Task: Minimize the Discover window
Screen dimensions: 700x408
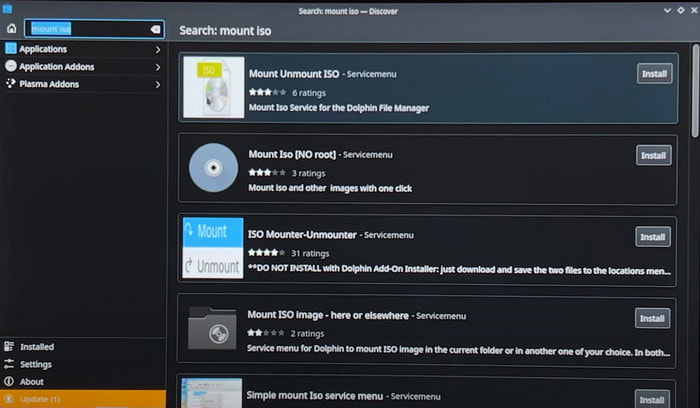Action: (x=667, y=10)
